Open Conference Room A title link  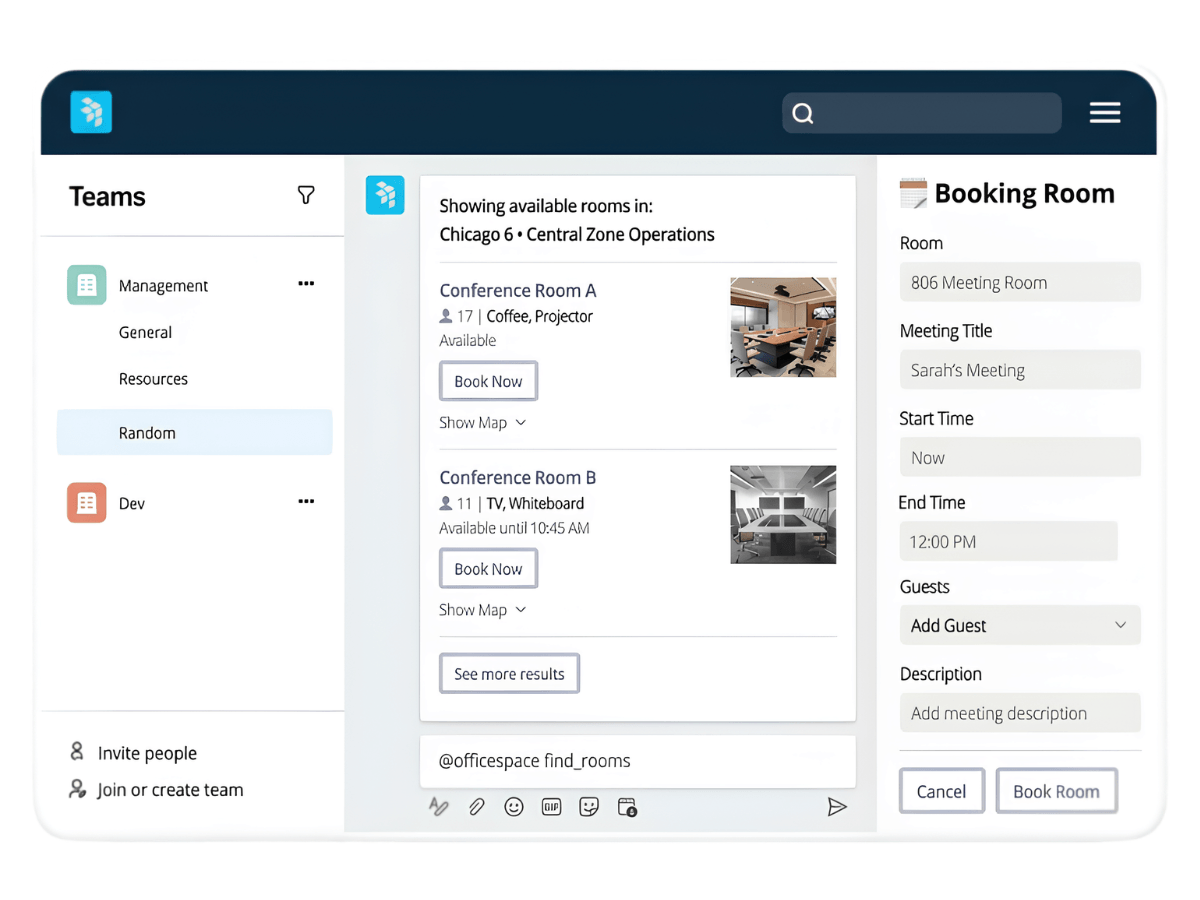pos(518,290)
